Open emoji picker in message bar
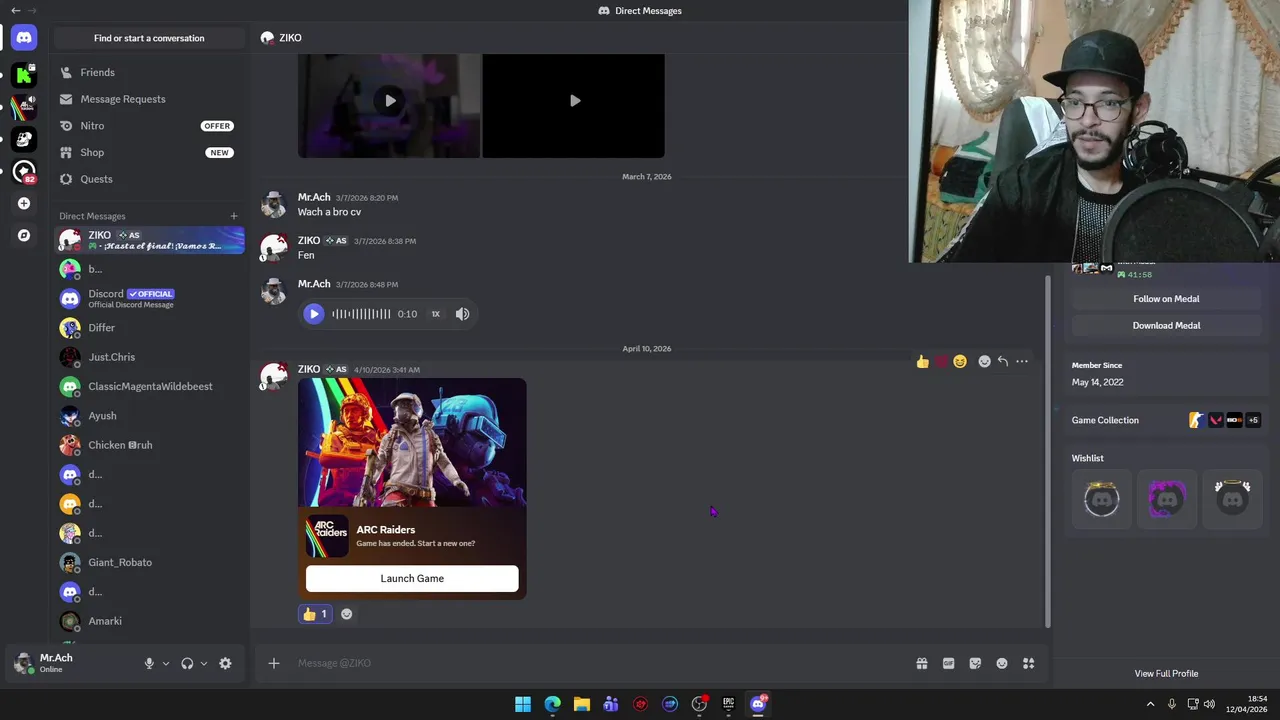 1002,663
